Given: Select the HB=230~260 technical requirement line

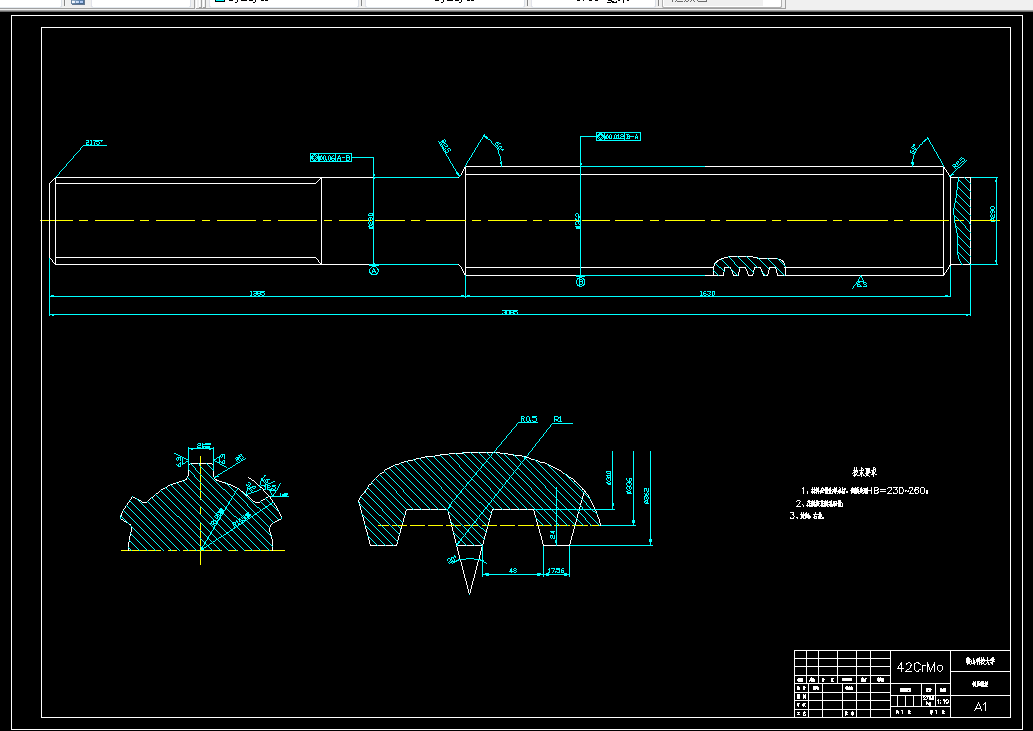Looking at the screenshot, I should click(865, 491).
